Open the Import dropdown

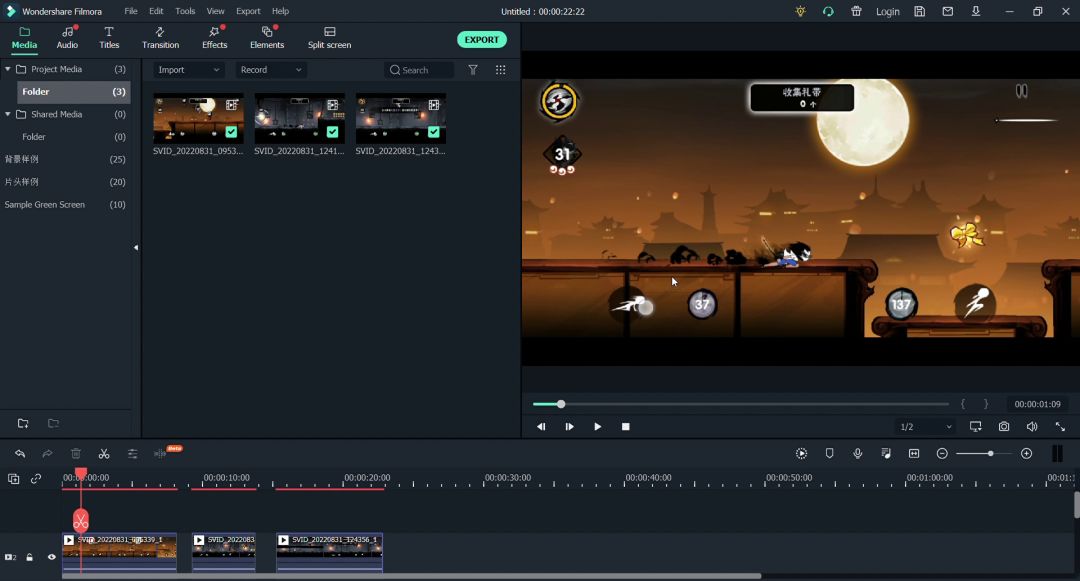coord(189,70)
